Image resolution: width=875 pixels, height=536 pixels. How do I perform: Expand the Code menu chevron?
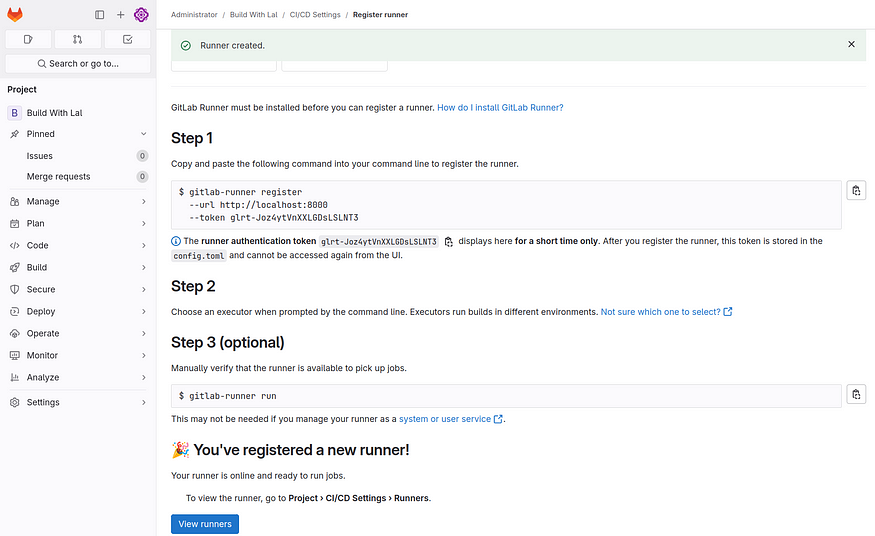143,245
